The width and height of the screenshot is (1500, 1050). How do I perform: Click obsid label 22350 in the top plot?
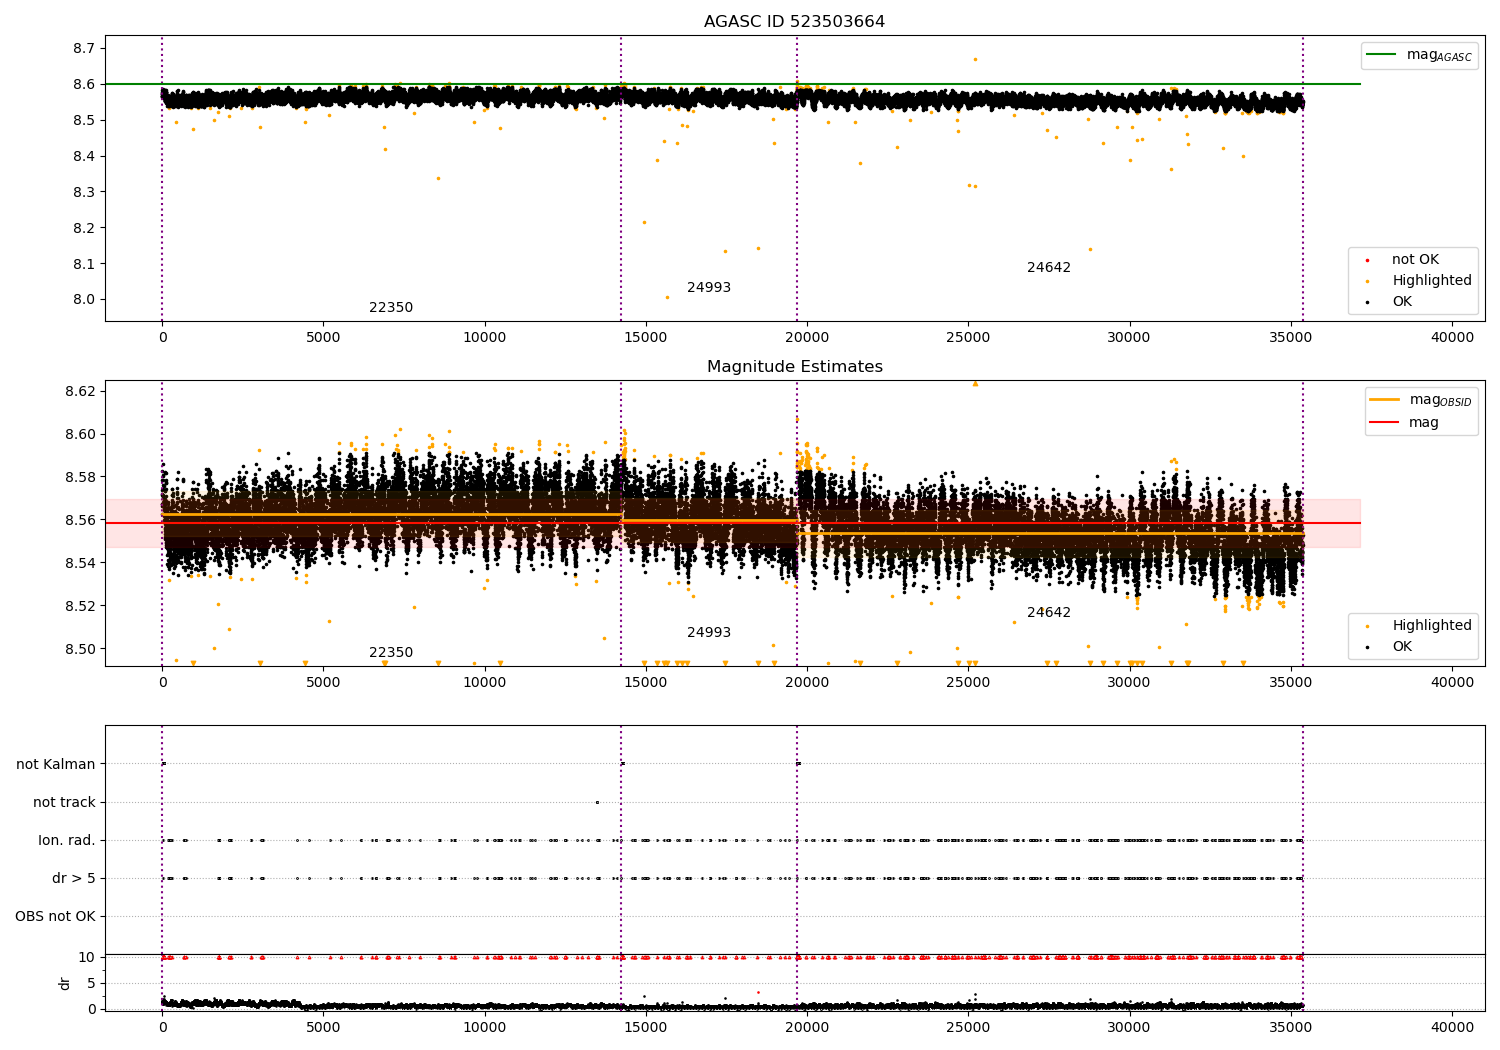391,307
